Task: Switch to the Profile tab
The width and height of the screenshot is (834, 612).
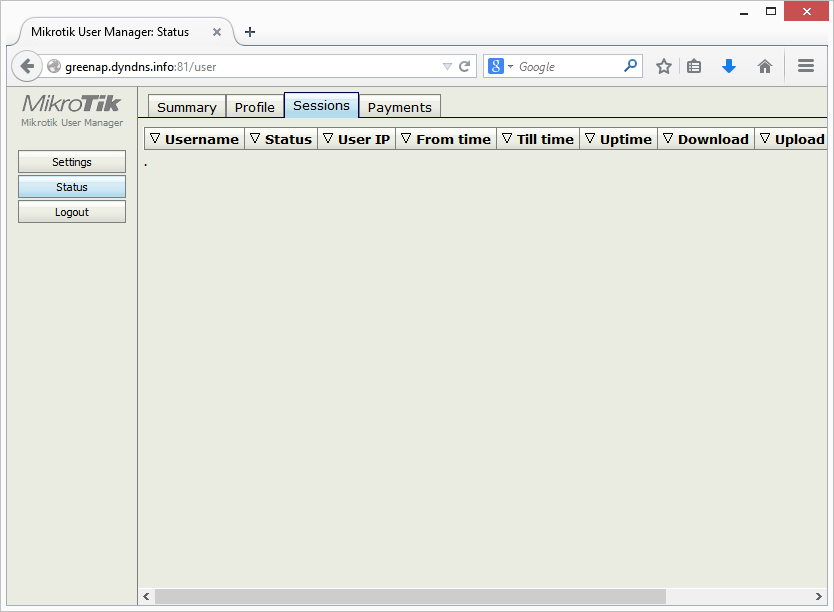Action: pyautogui.click(x=255, y=107)
